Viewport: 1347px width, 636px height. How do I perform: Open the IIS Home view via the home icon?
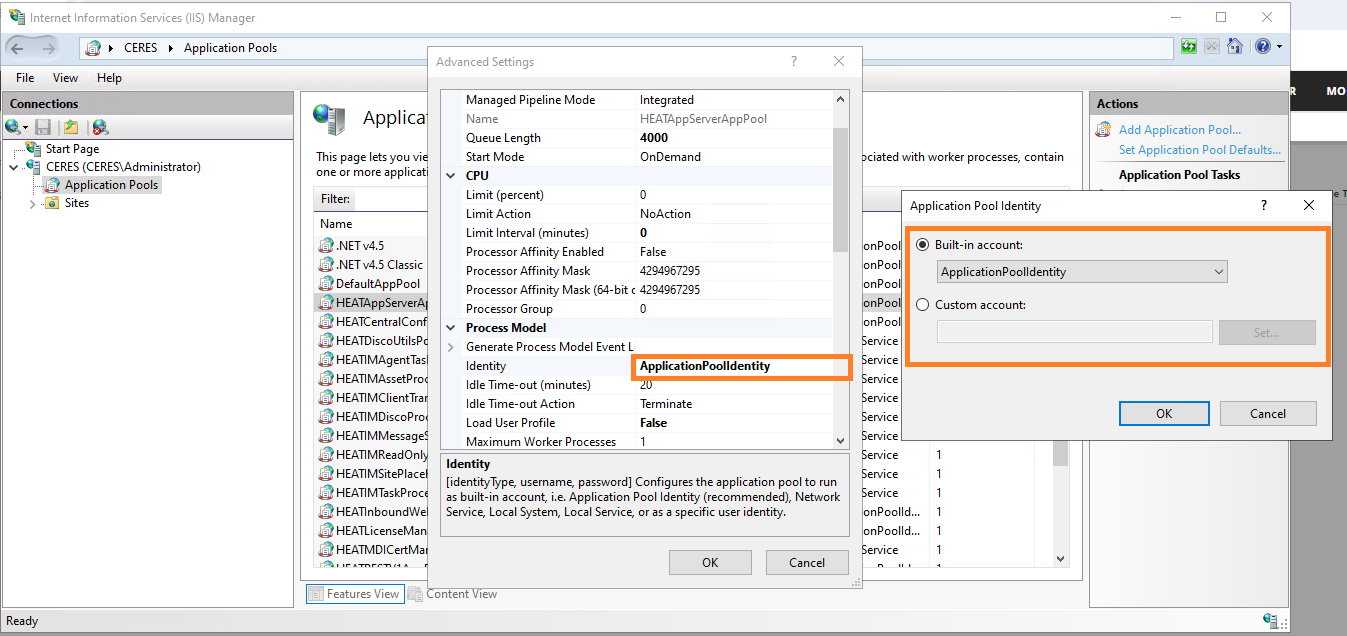1236,47
